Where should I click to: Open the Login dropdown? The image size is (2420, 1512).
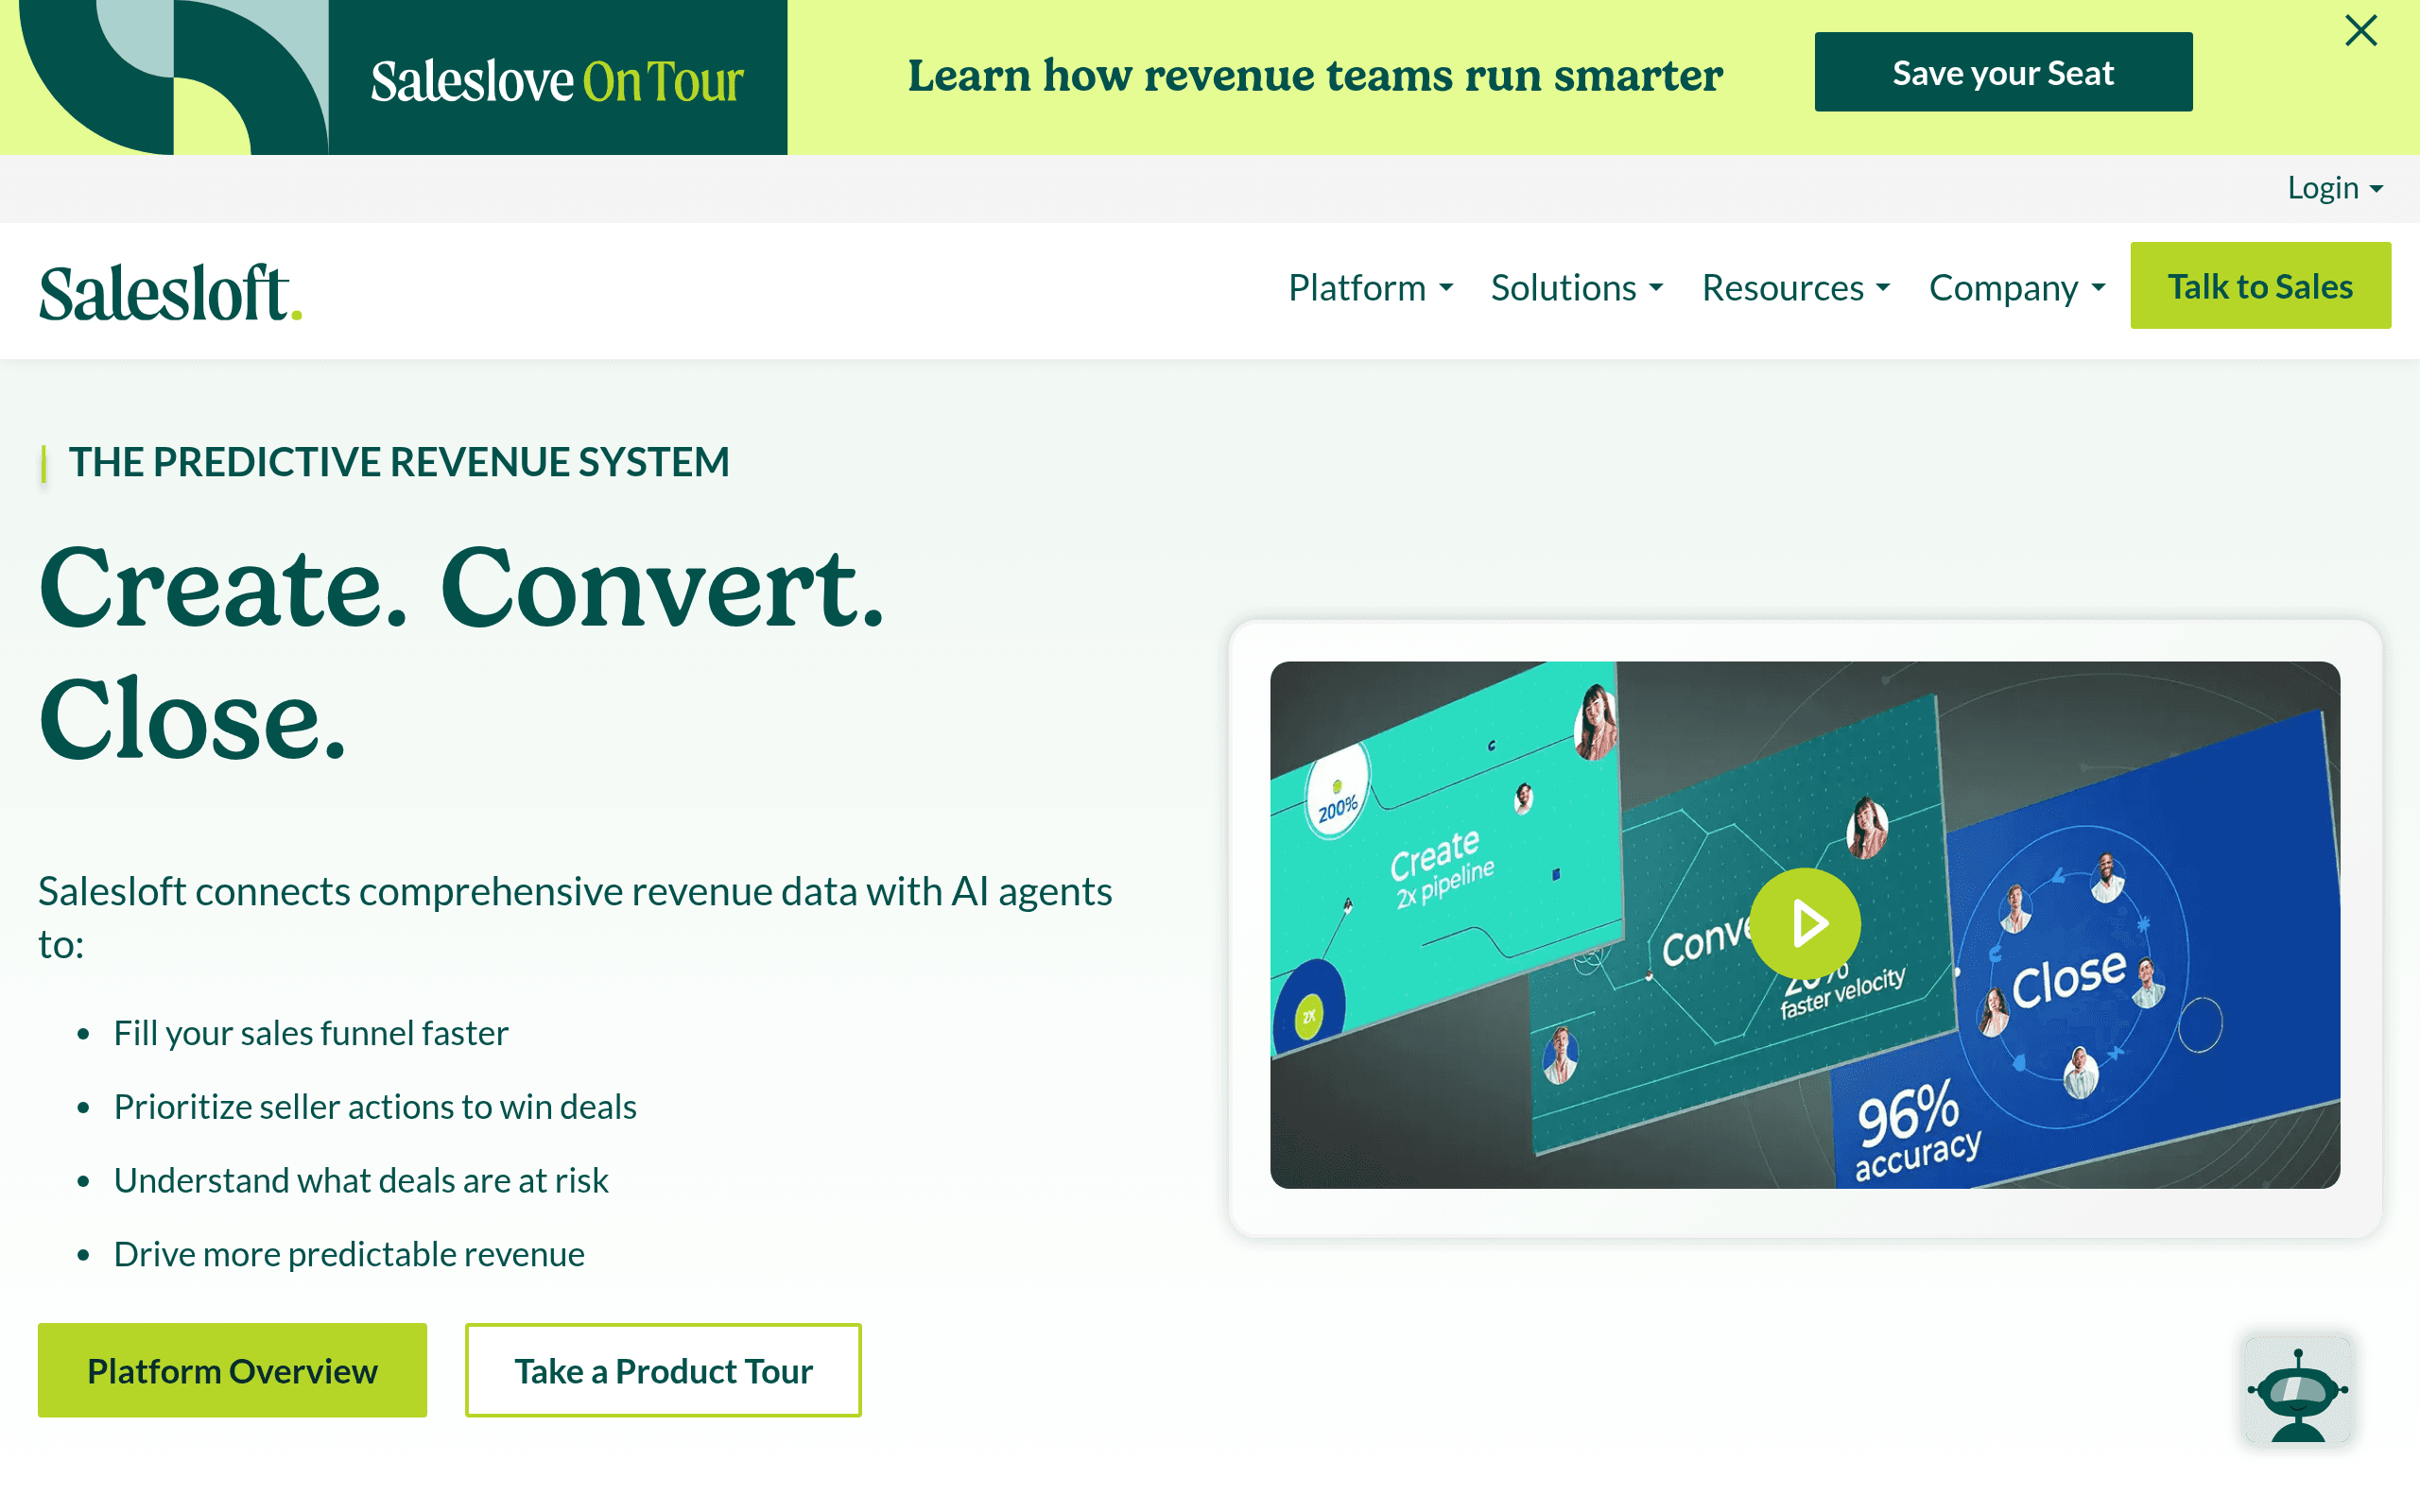pyautogui.click(x=2335, y=188)
